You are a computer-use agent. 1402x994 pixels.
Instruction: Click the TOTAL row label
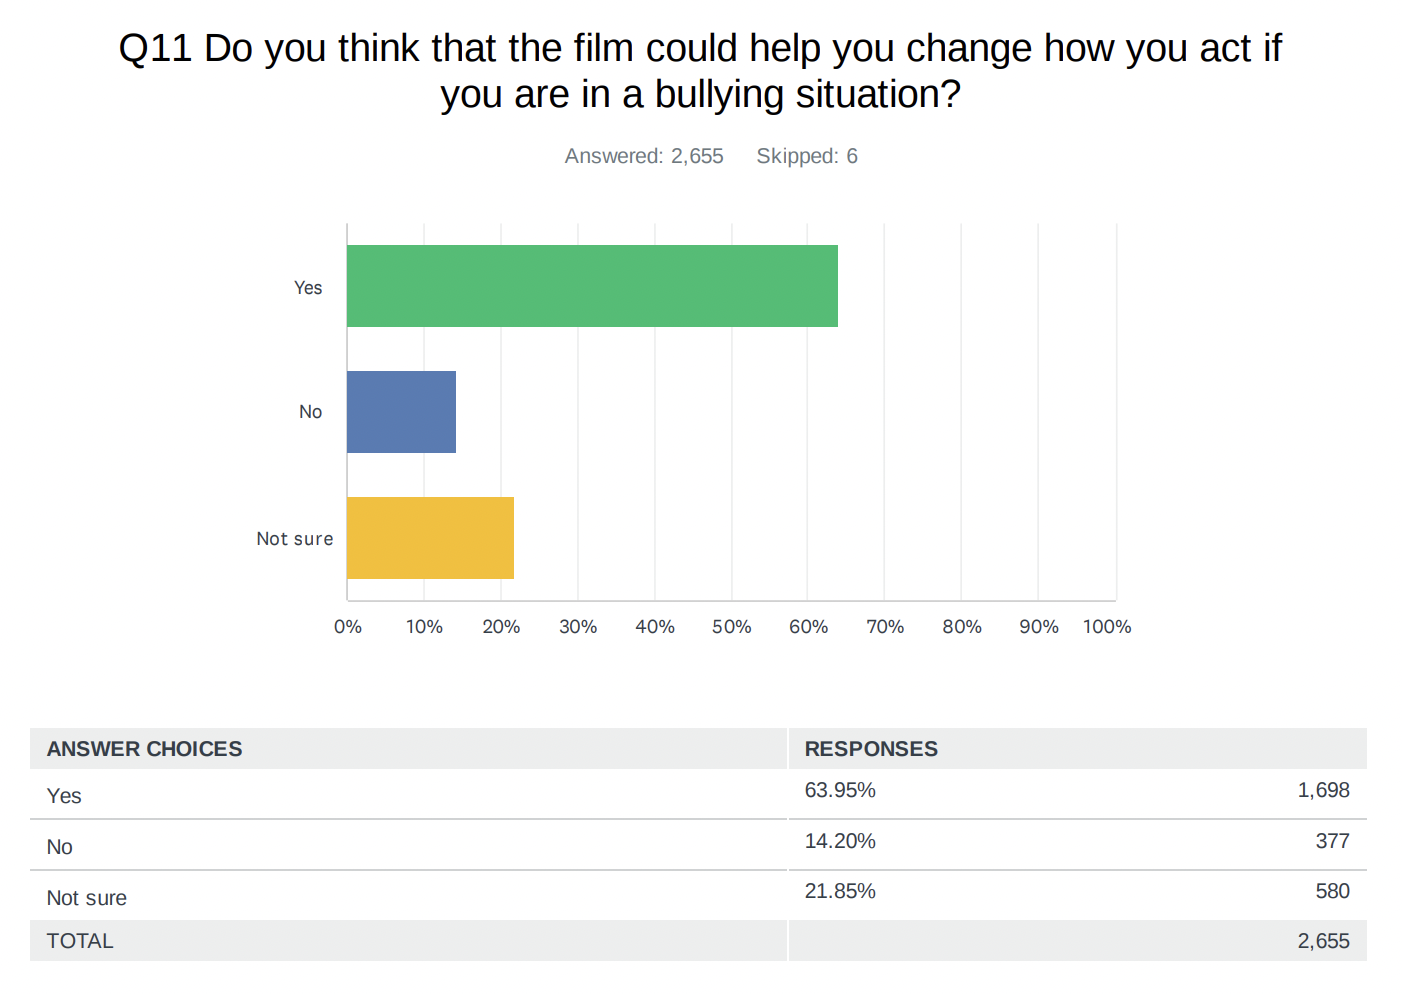pyautogui.click(x=80, y=941)
